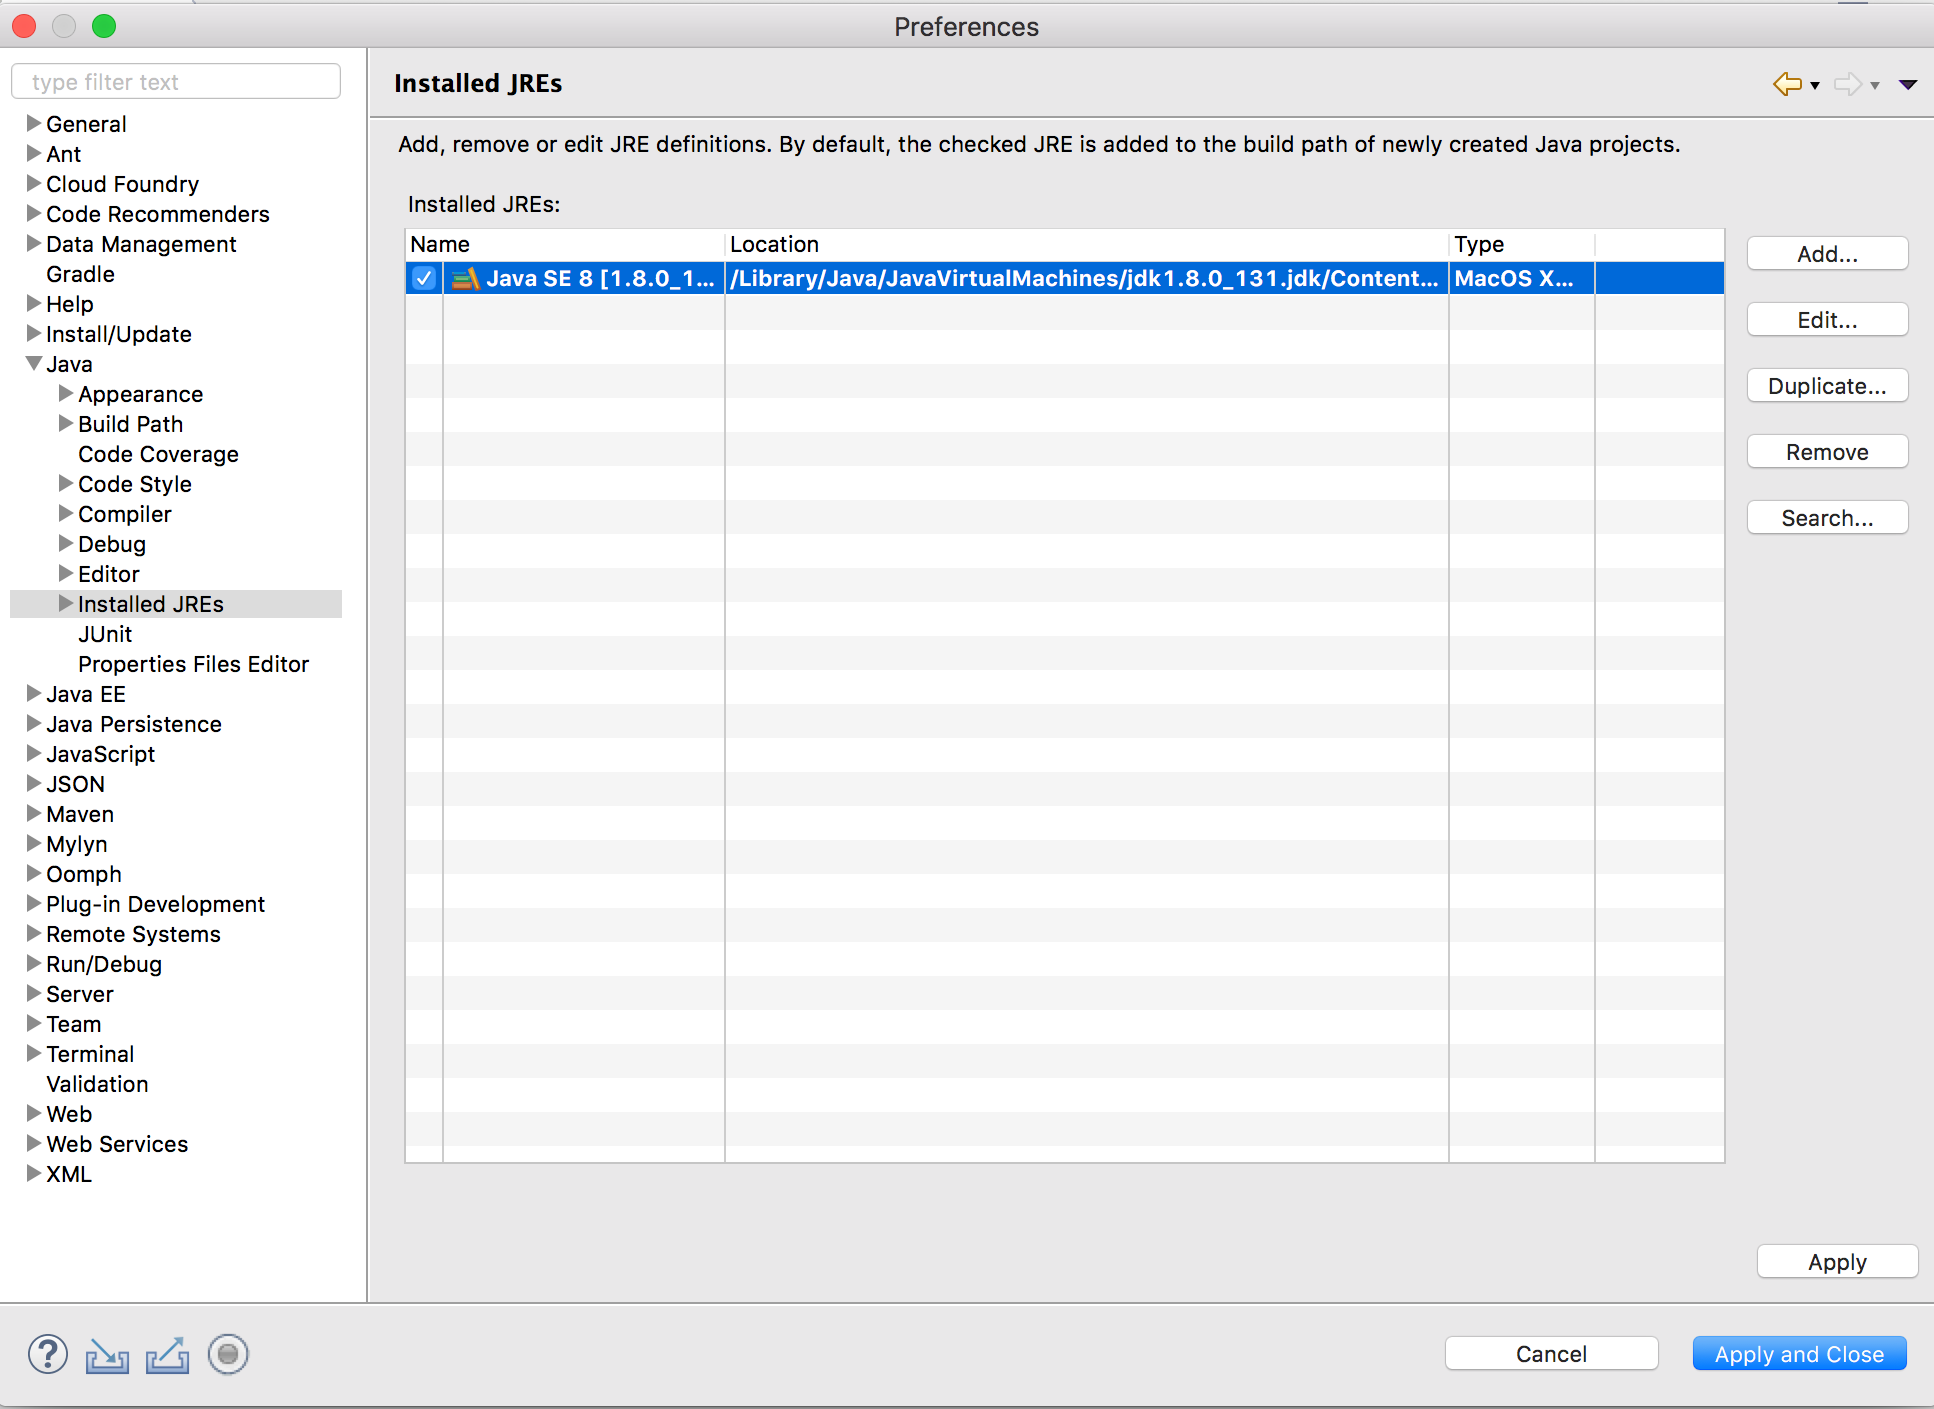Select Gradle in the preferences tree

(x=80, y=274)
